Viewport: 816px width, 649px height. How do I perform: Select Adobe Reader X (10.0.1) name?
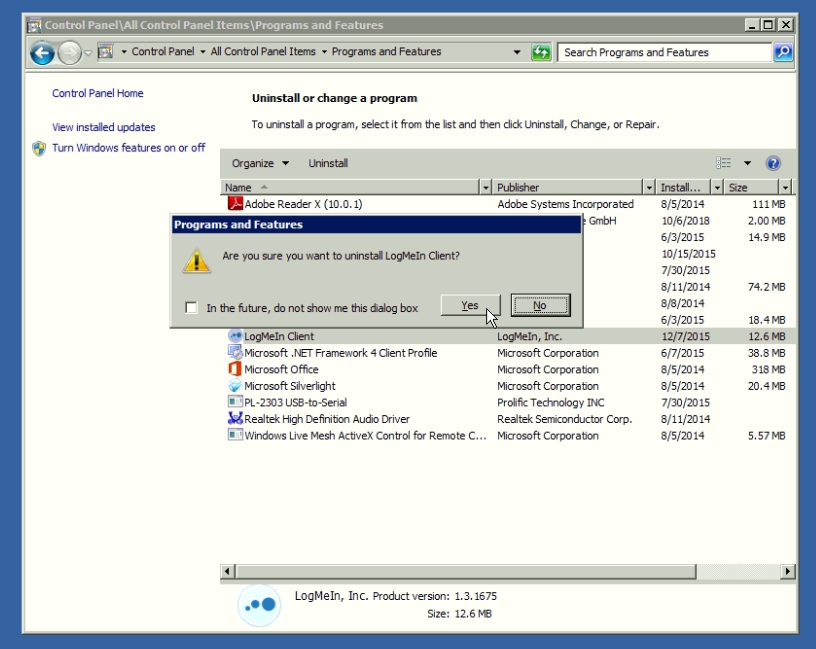point(303,204)
